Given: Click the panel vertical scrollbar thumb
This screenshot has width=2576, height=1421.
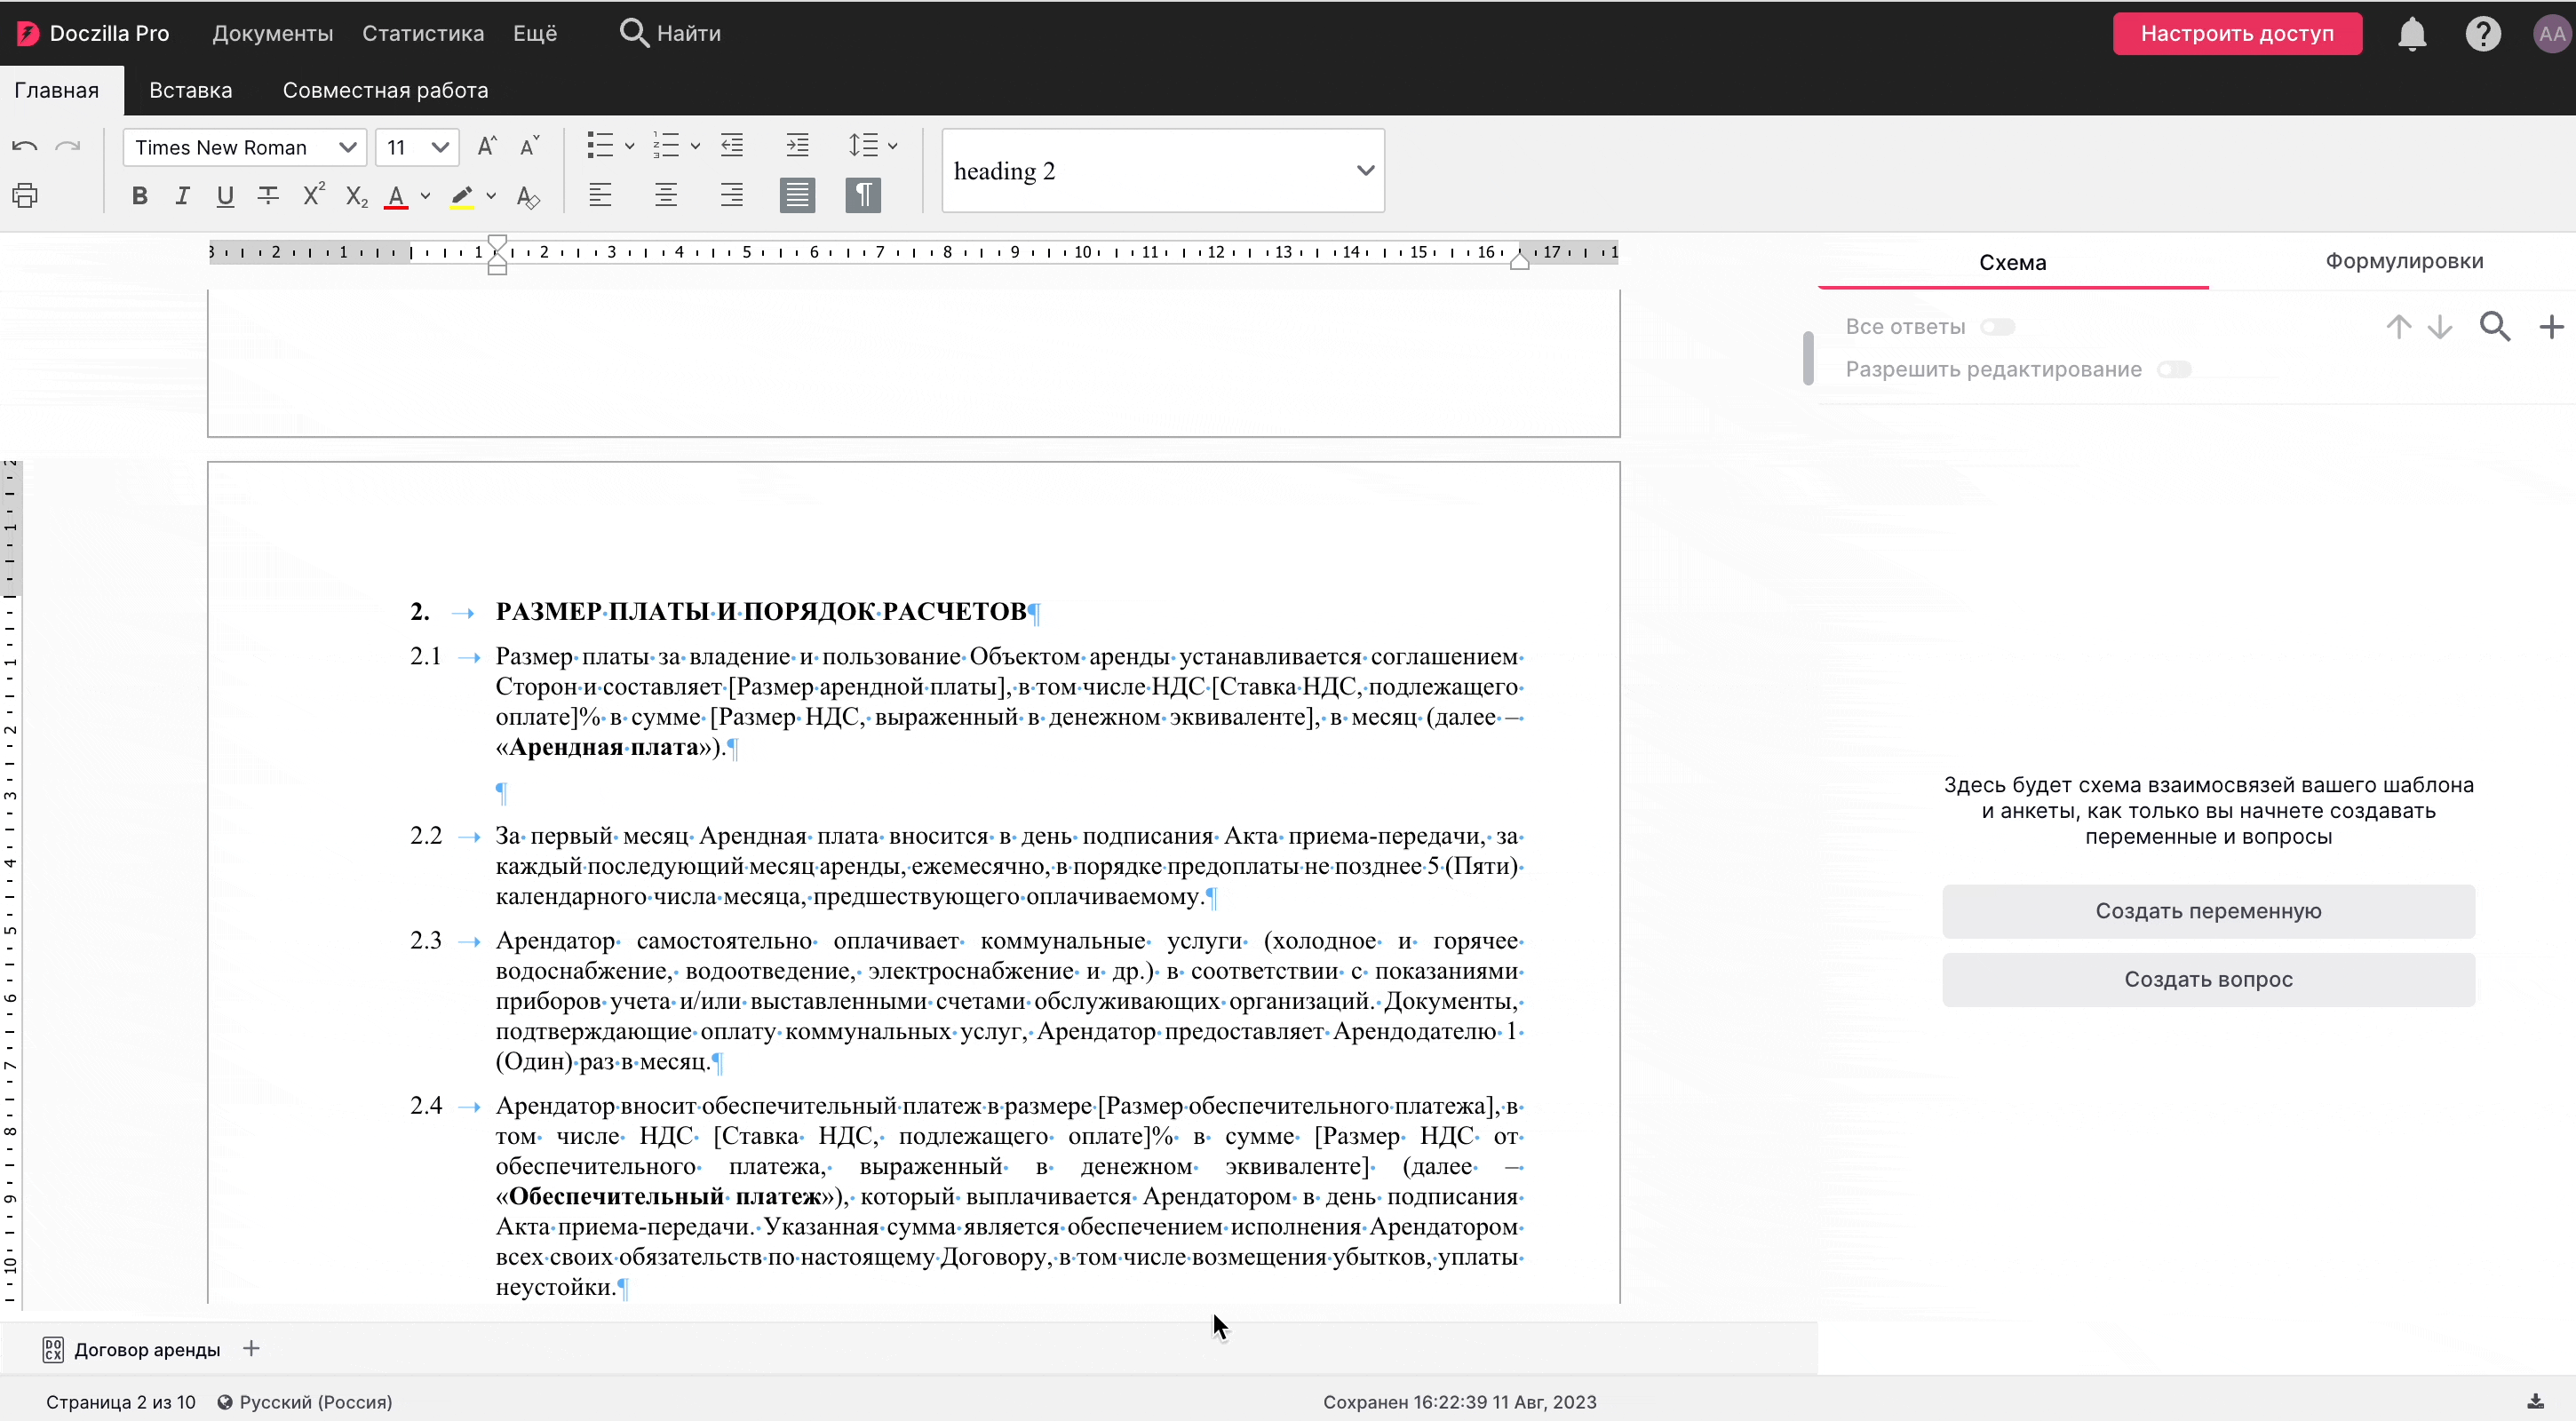Looking at the screenshot, I should 1808,358.
